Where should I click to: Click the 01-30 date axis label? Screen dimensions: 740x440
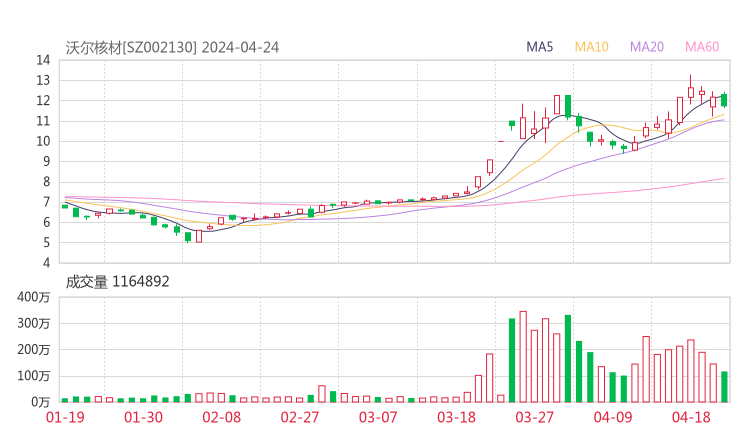tap(143, 417)
